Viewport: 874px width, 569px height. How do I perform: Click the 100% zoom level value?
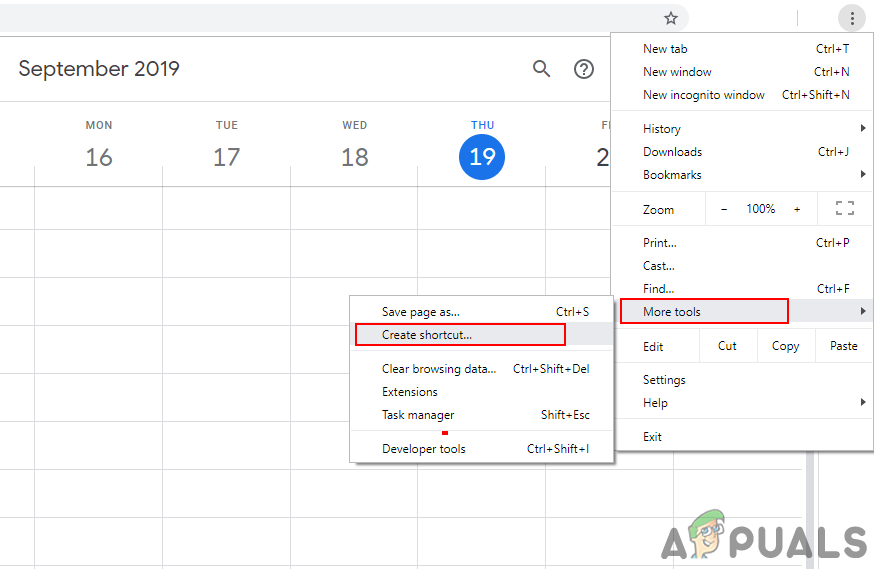[760, 209]
